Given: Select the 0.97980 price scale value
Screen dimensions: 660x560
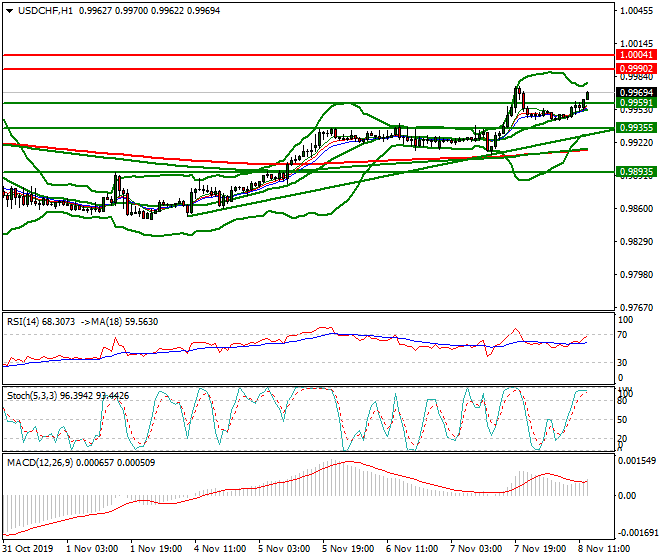Looking at the screenshot, I should pyautogui.click(x=637, y=275).
